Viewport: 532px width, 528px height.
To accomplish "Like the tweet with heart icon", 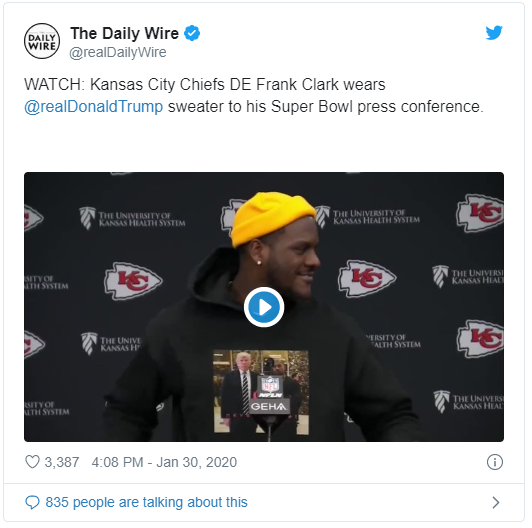I will (32, 462).
